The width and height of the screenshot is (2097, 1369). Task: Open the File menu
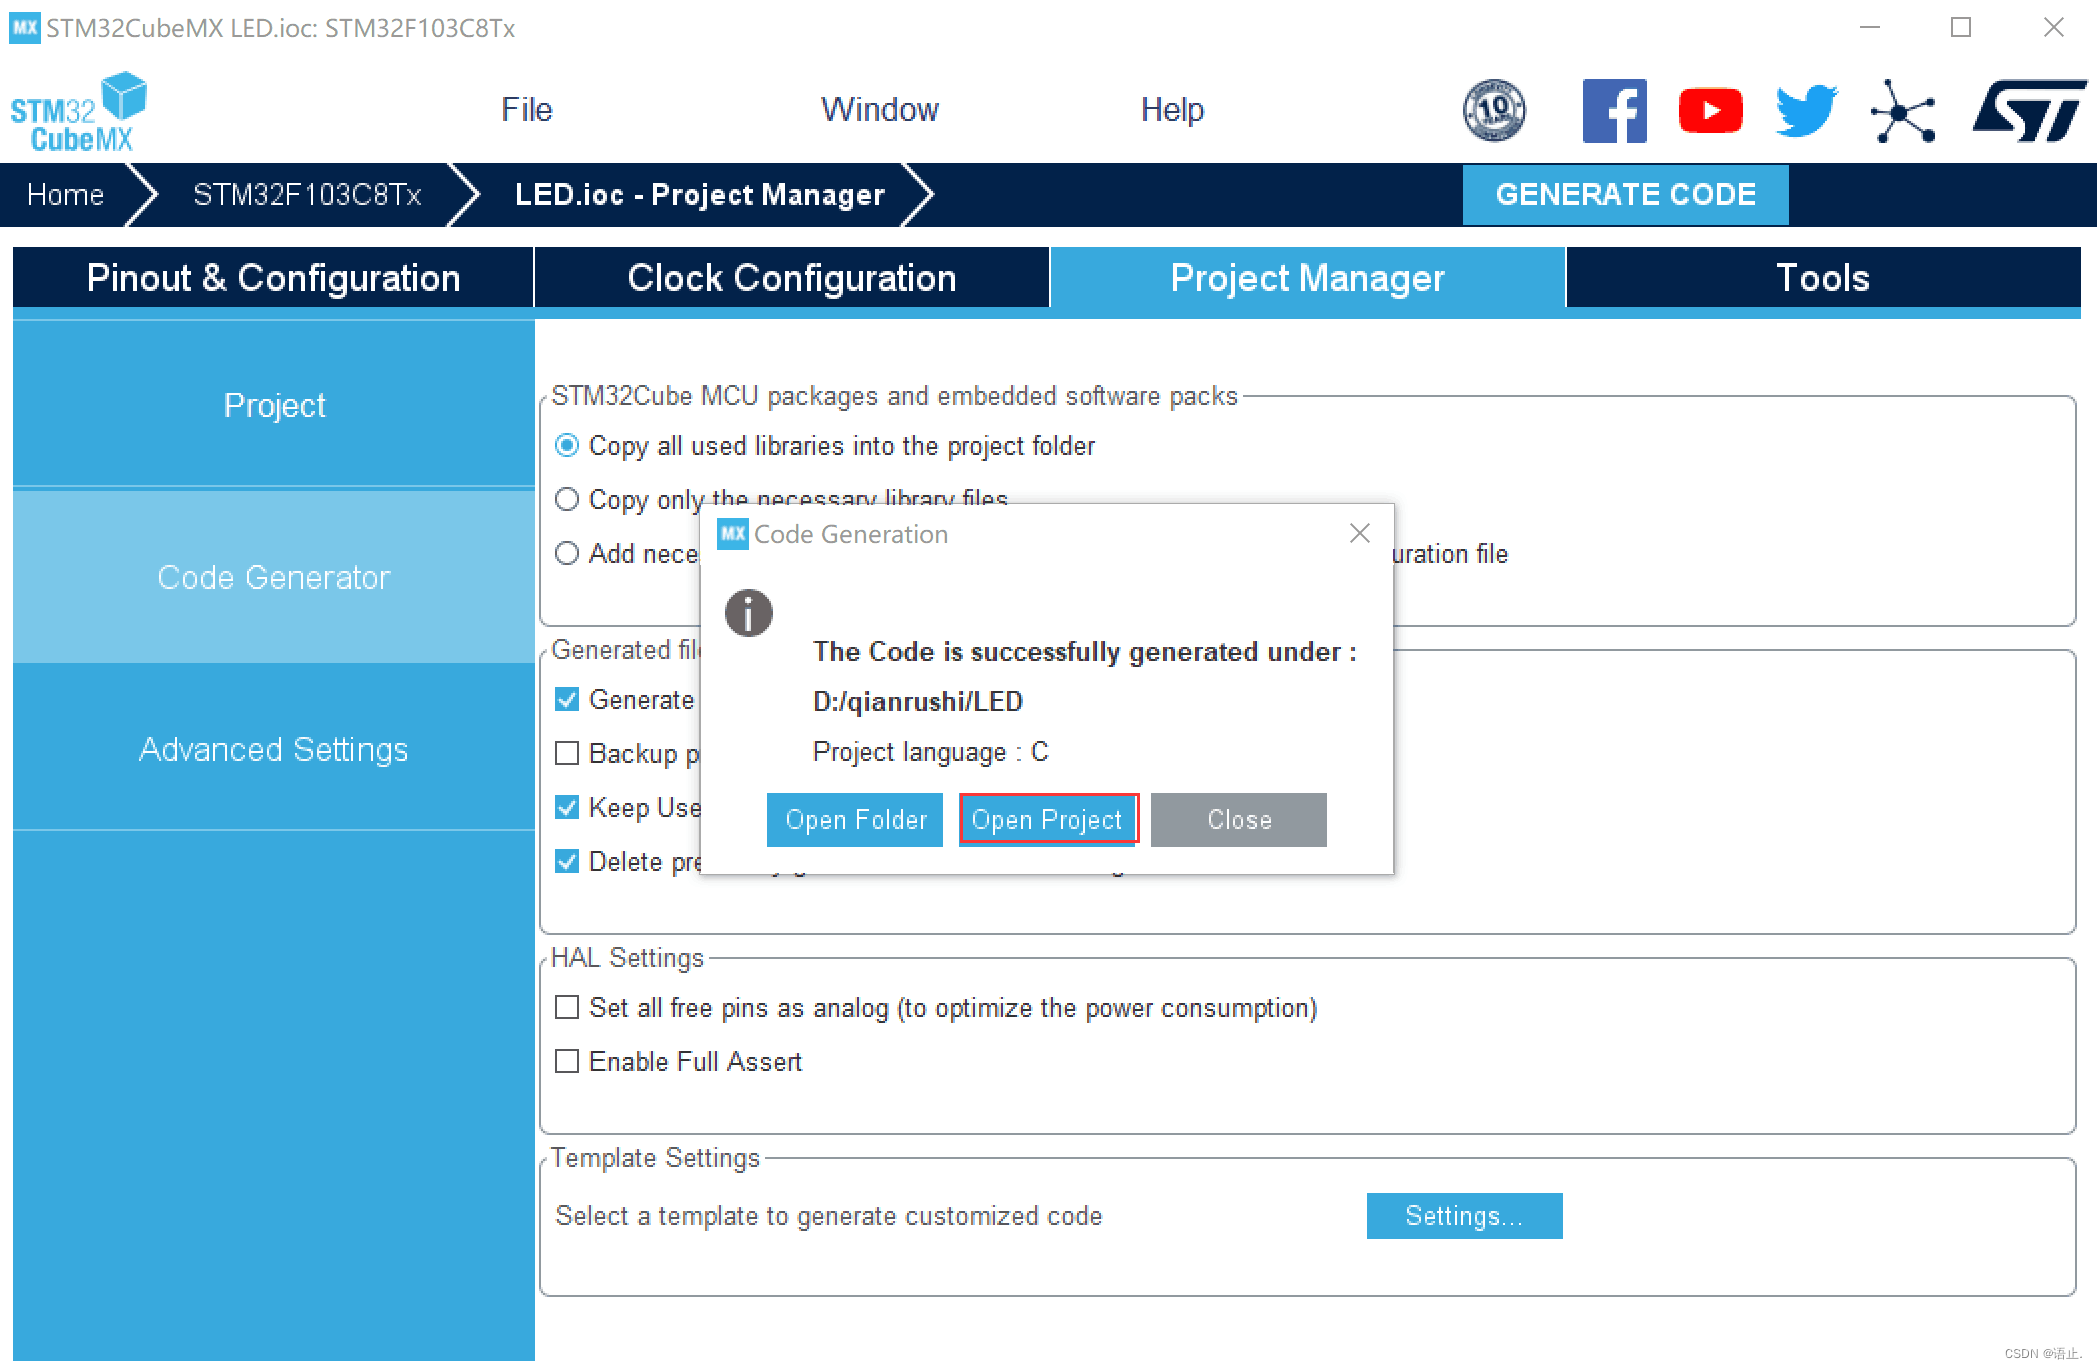[526, 109]
